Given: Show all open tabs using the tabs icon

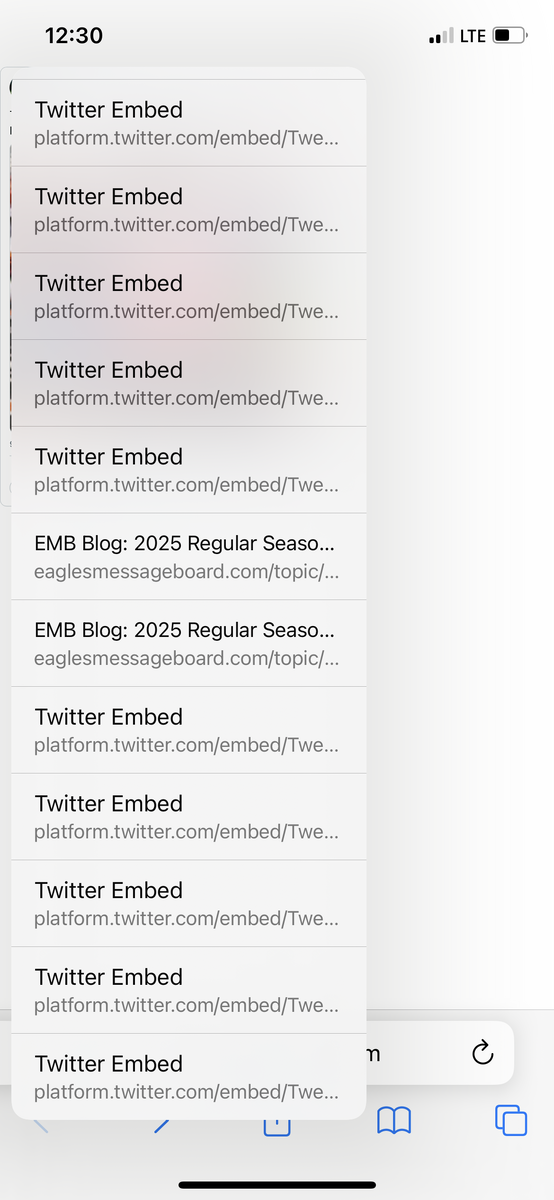Looking at the screenshot, I should [511, 1120].
